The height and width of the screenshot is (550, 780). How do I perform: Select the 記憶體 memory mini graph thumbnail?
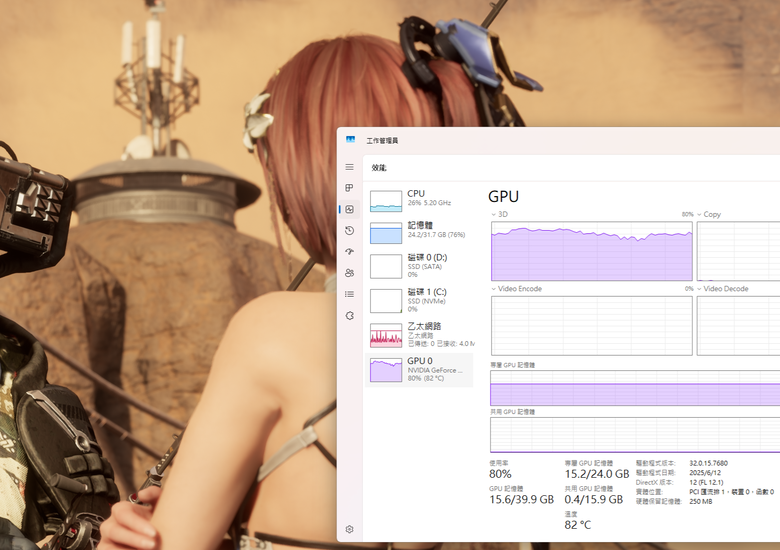[x=386, y=233]
